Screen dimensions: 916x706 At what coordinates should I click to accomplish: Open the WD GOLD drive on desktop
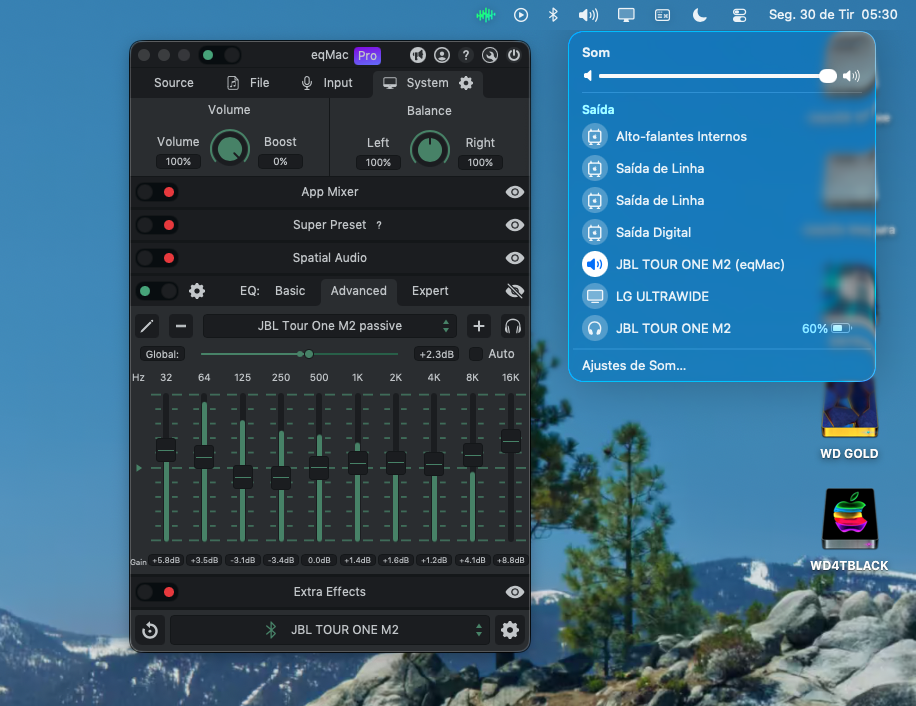[849, 420]
